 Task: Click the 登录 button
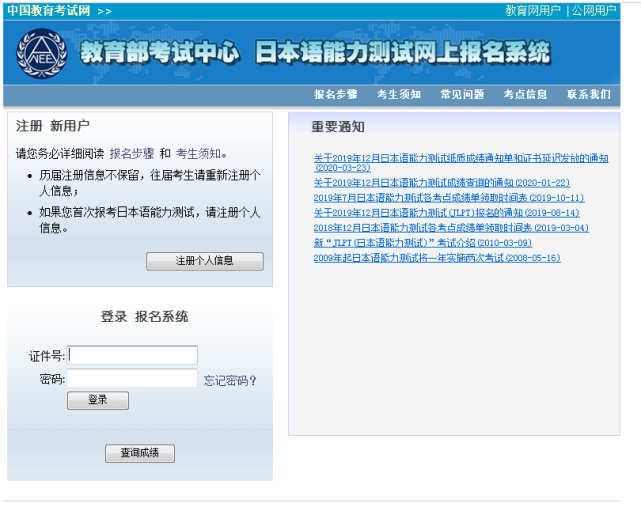click(98, 400)
